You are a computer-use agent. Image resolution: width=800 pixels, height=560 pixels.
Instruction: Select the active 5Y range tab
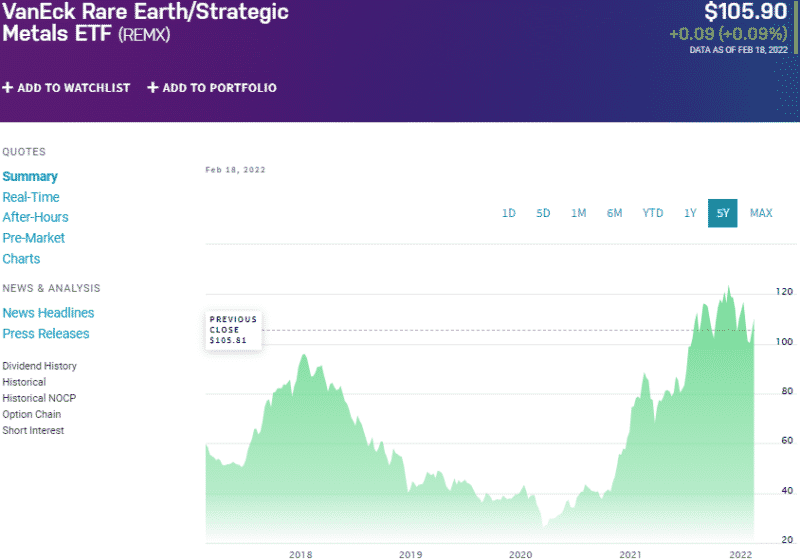tap(722, 213)
